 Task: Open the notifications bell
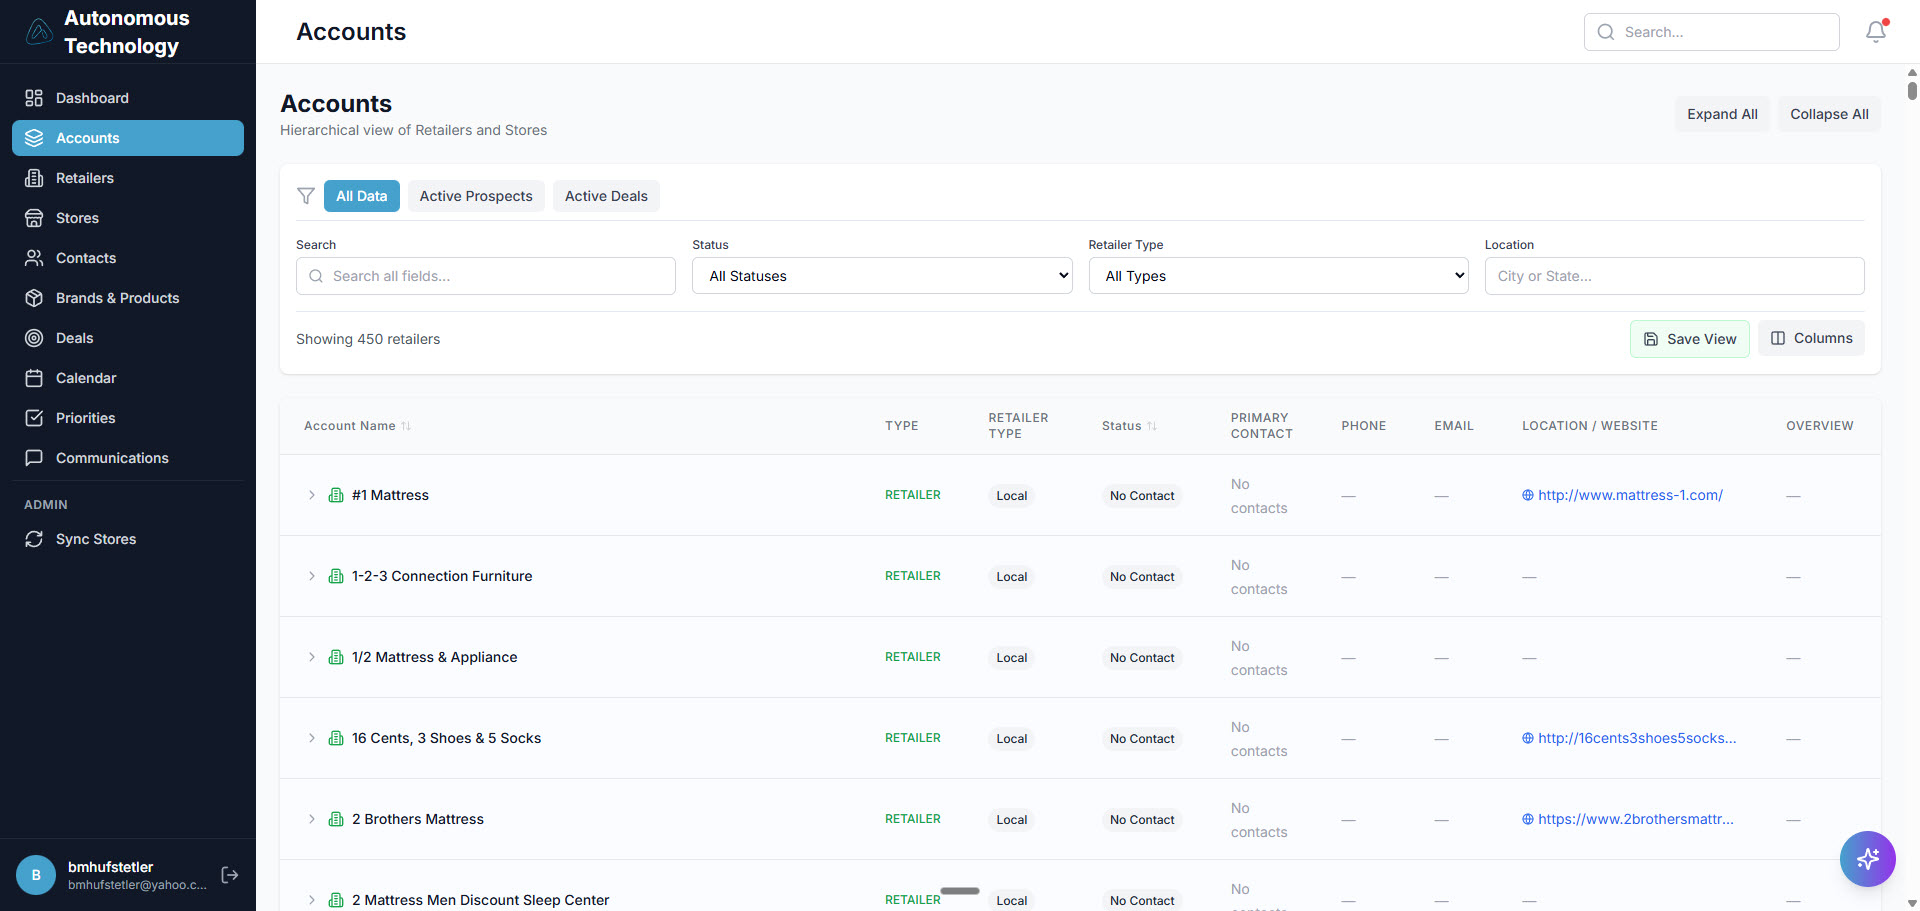[1875, 32]
